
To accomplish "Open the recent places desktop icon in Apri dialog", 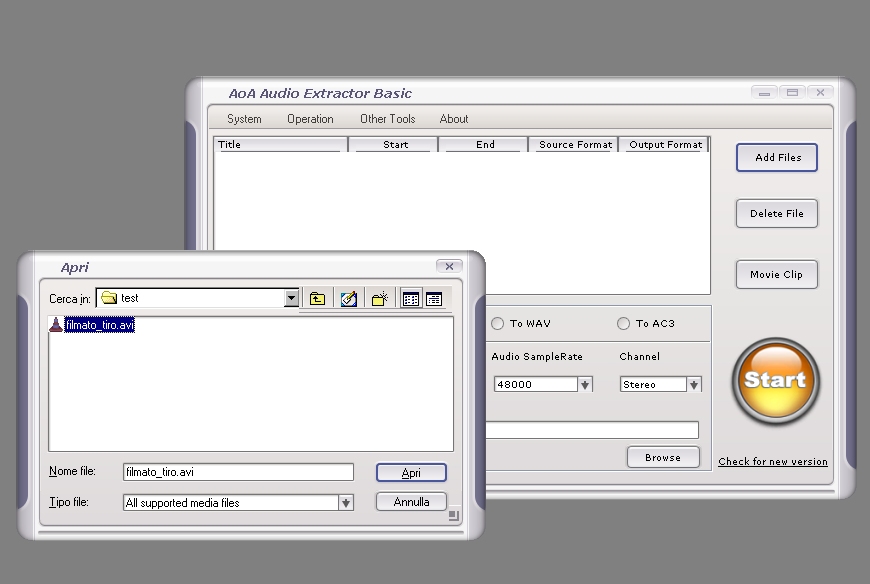I will coord(348,299).
